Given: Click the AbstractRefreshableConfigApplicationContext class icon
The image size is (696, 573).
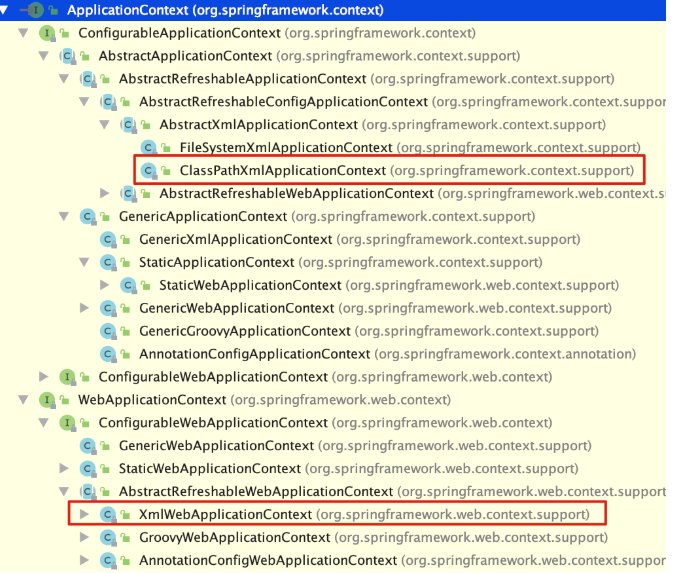Looking at the screenshot, I should click(108, 102).
